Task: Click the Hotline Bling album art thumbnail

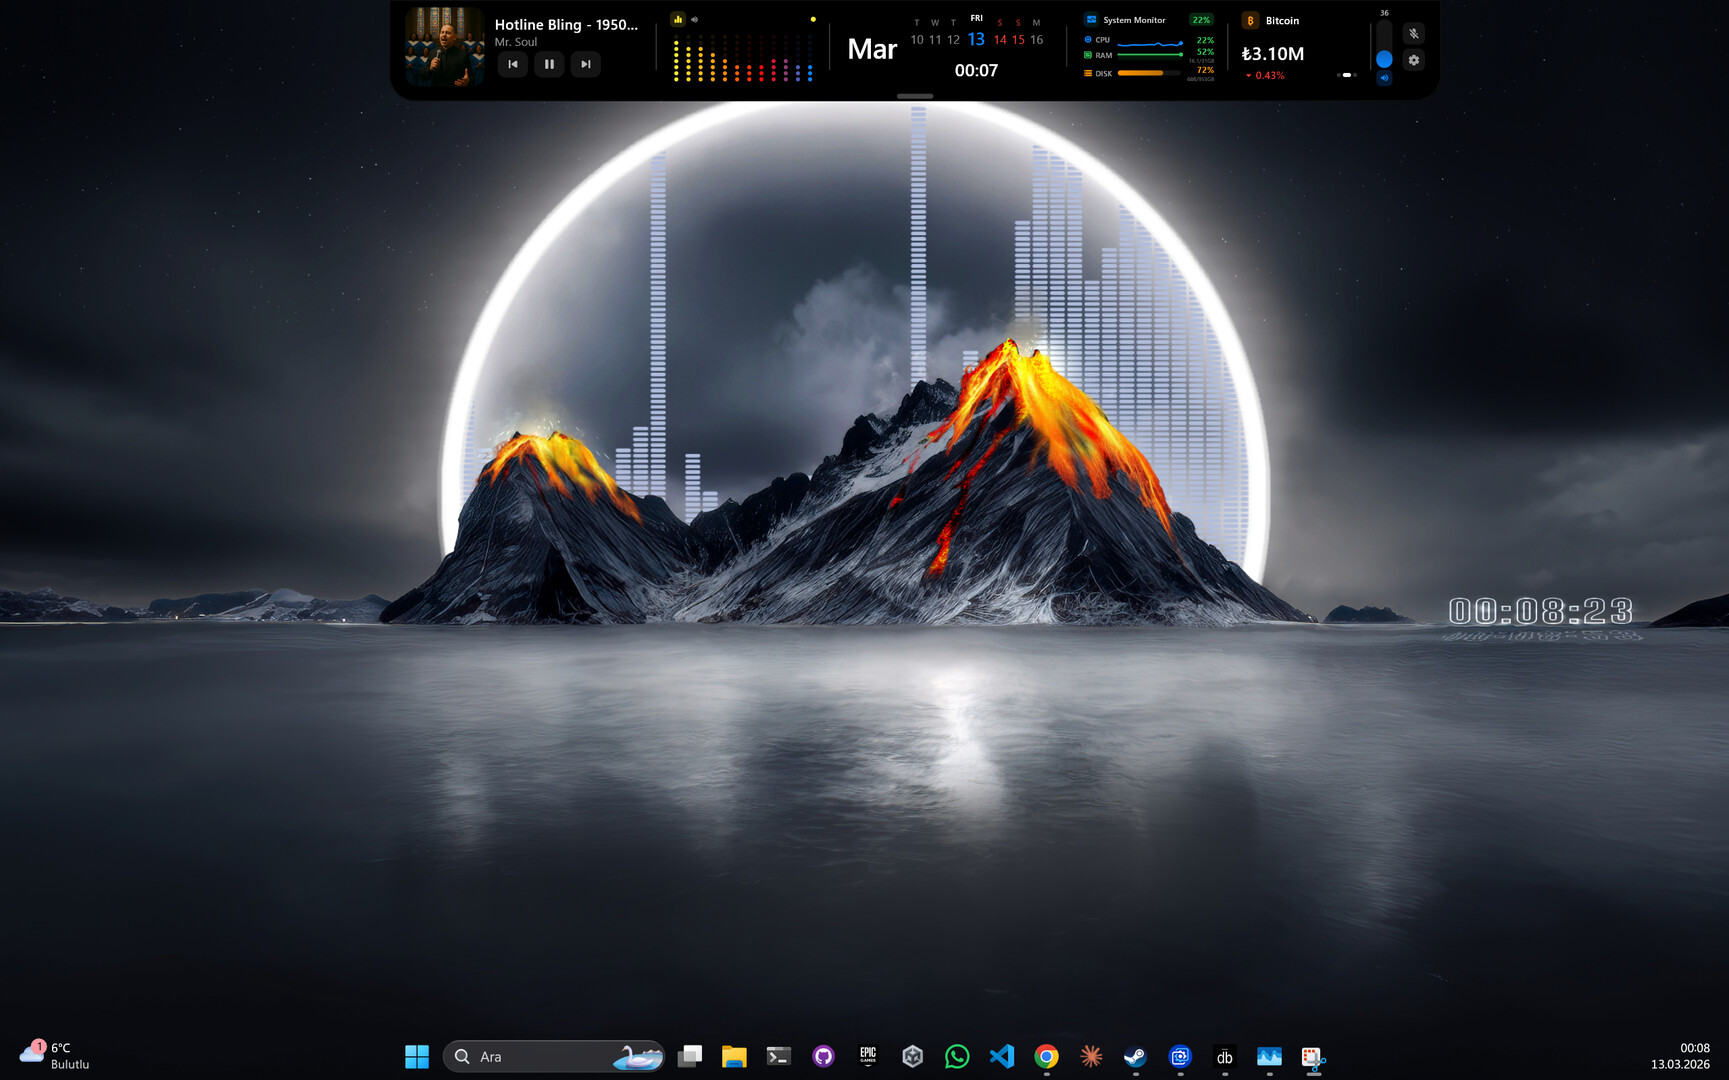Action: pos(445,46)
